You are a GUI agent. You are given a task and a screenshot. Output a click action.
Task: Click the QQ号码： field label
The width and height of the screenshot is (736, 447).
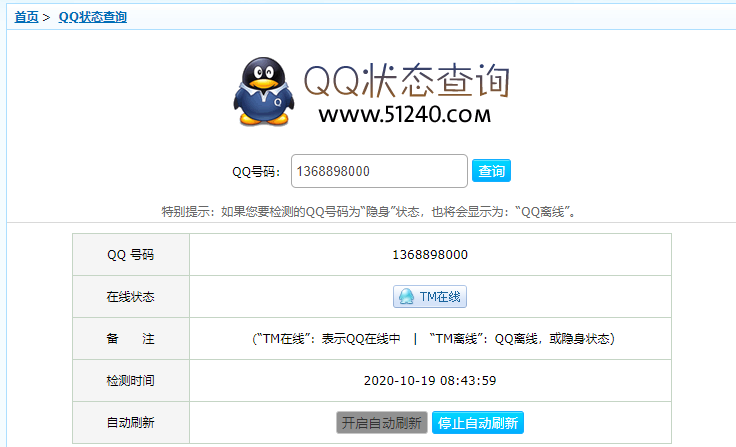256,171
